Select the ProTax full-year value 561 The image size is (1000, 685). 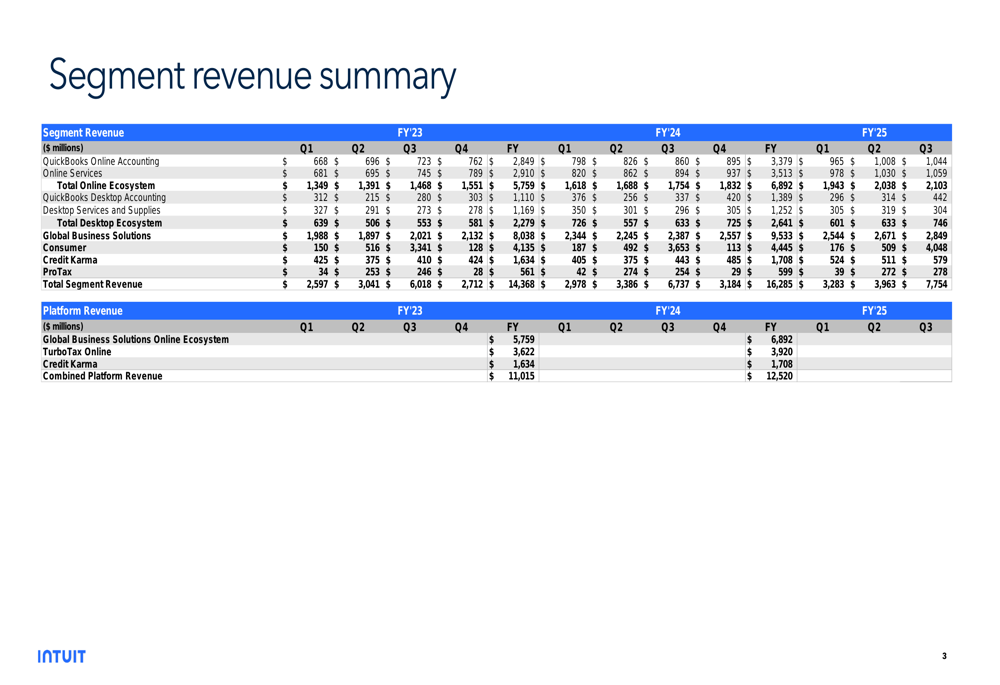pyautogui.click(x=527, y=272)
